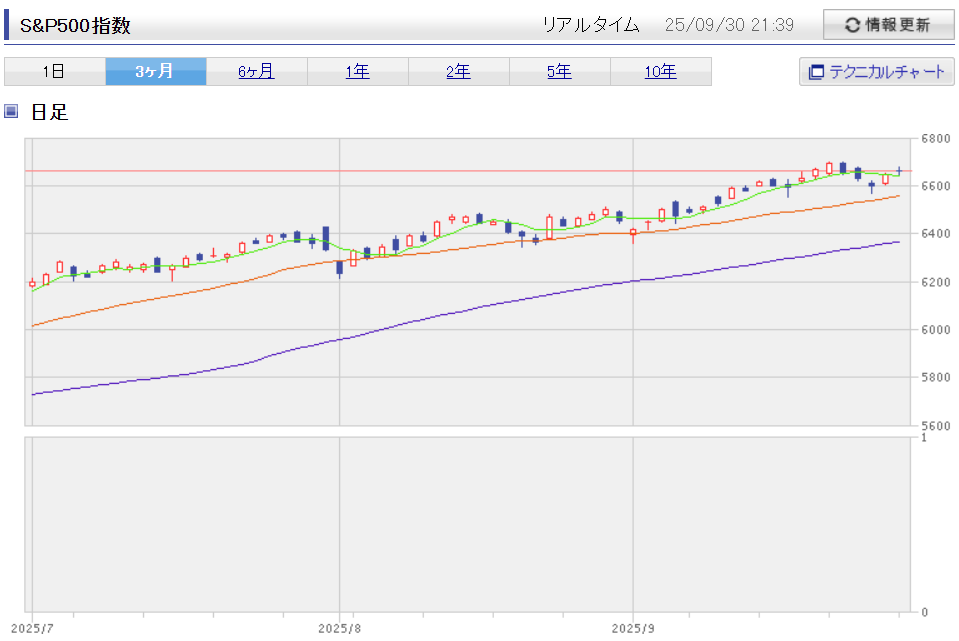Screen dimensions: 959x641
Task: Switch to the 6ヶ月 chart range
Action: tap(256, 71)
